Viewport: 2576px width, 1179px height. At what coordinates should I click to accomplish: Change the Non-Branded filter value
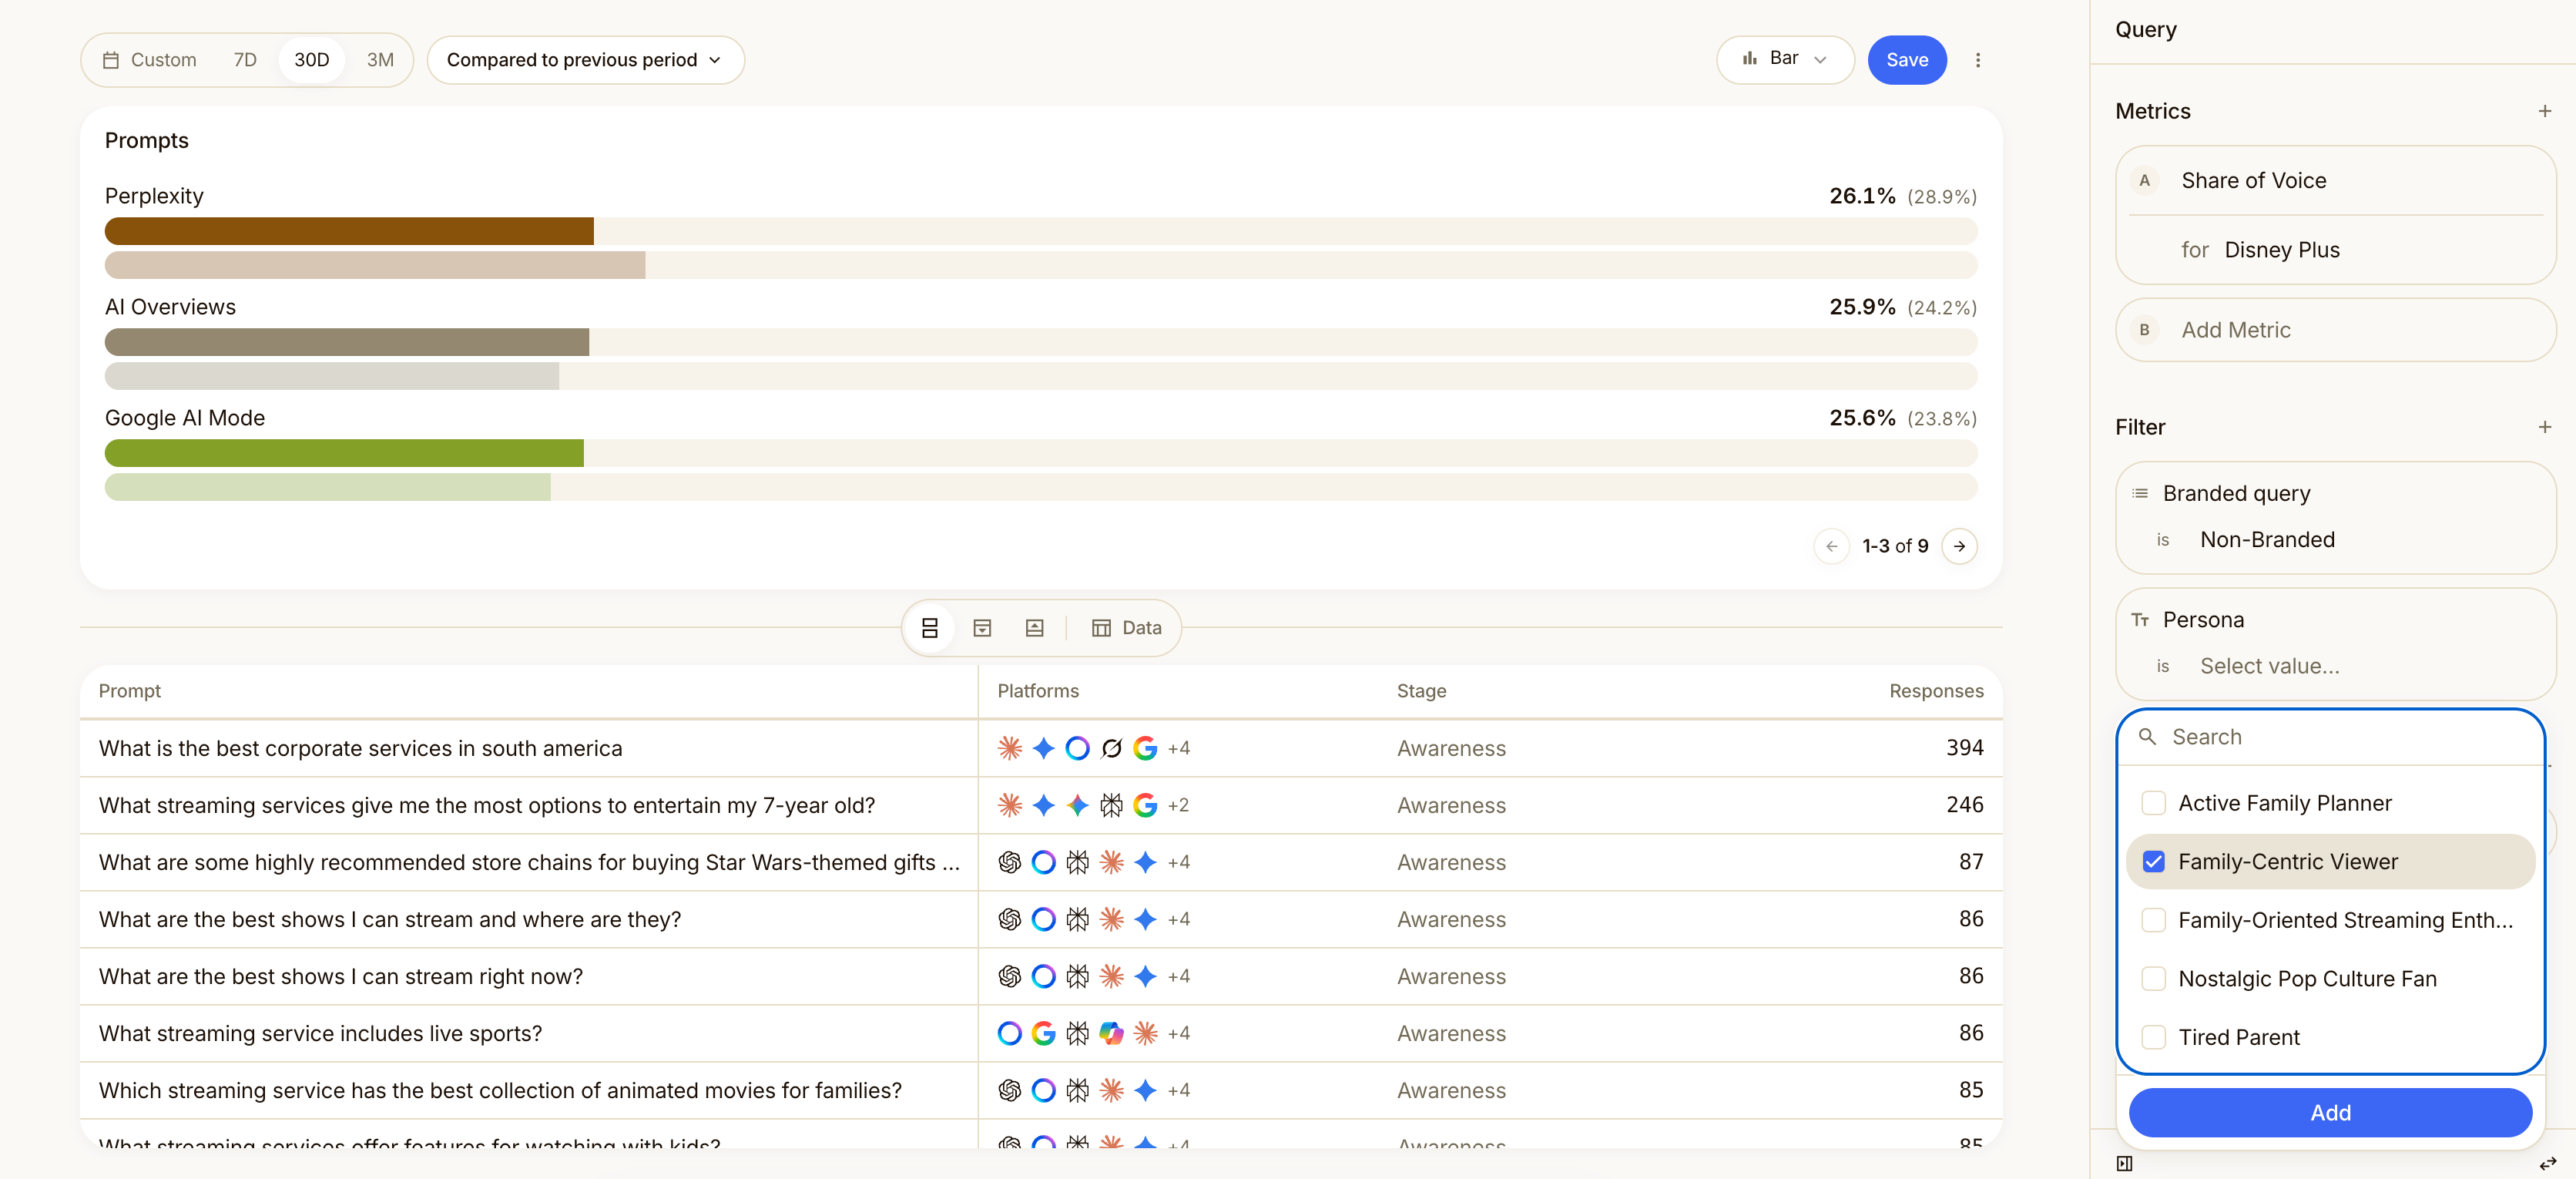click(2267, 540)
